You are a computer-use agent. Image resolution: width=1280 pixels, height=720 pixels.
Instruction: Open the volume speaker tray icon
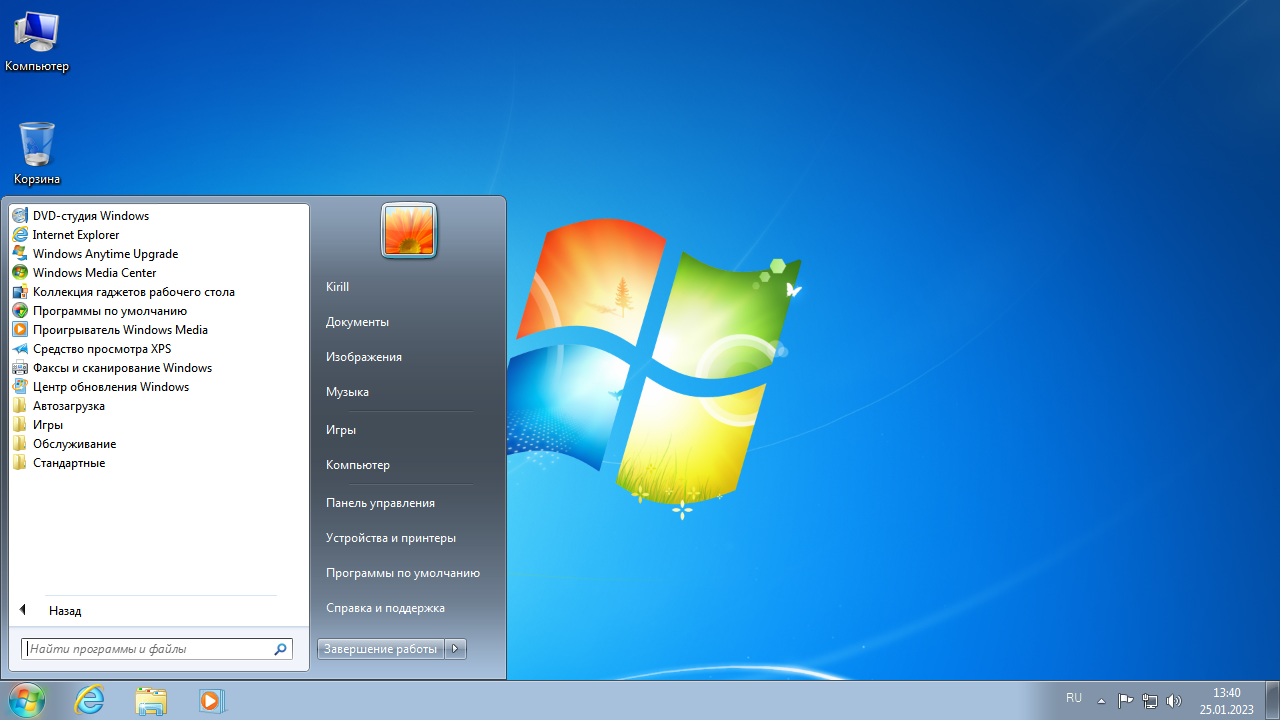pos(1174,700)
